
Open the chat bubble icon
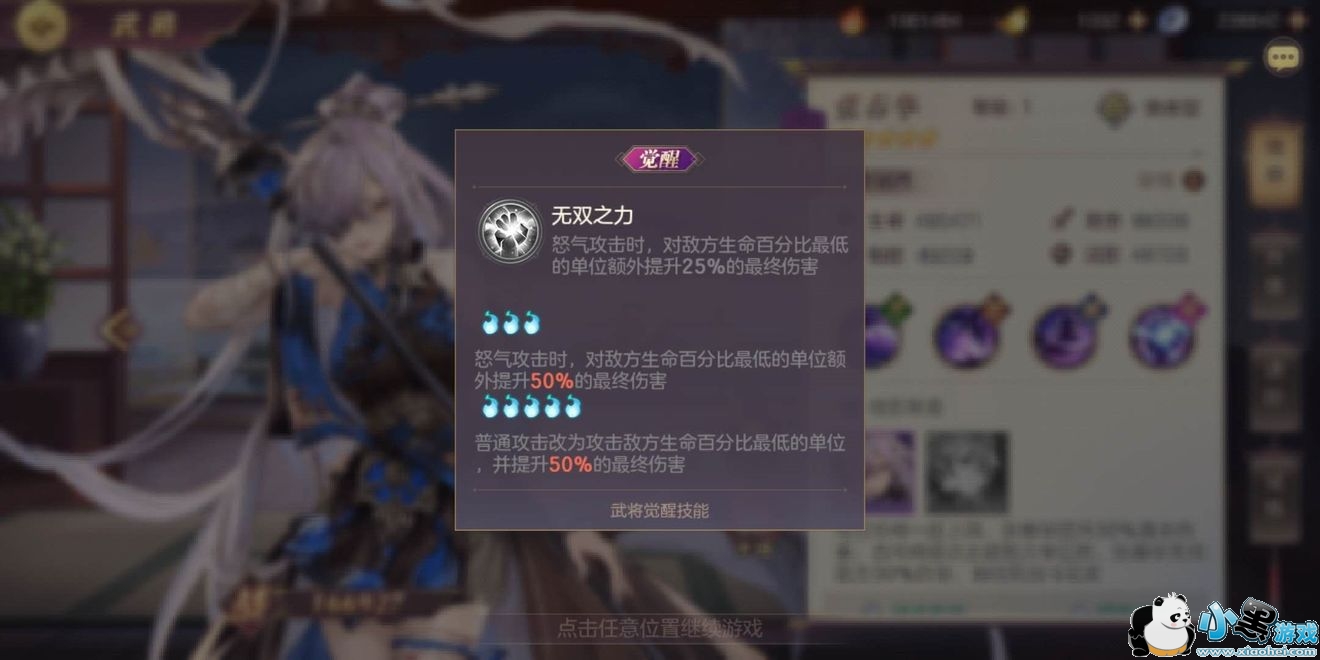click(1283, 58)
